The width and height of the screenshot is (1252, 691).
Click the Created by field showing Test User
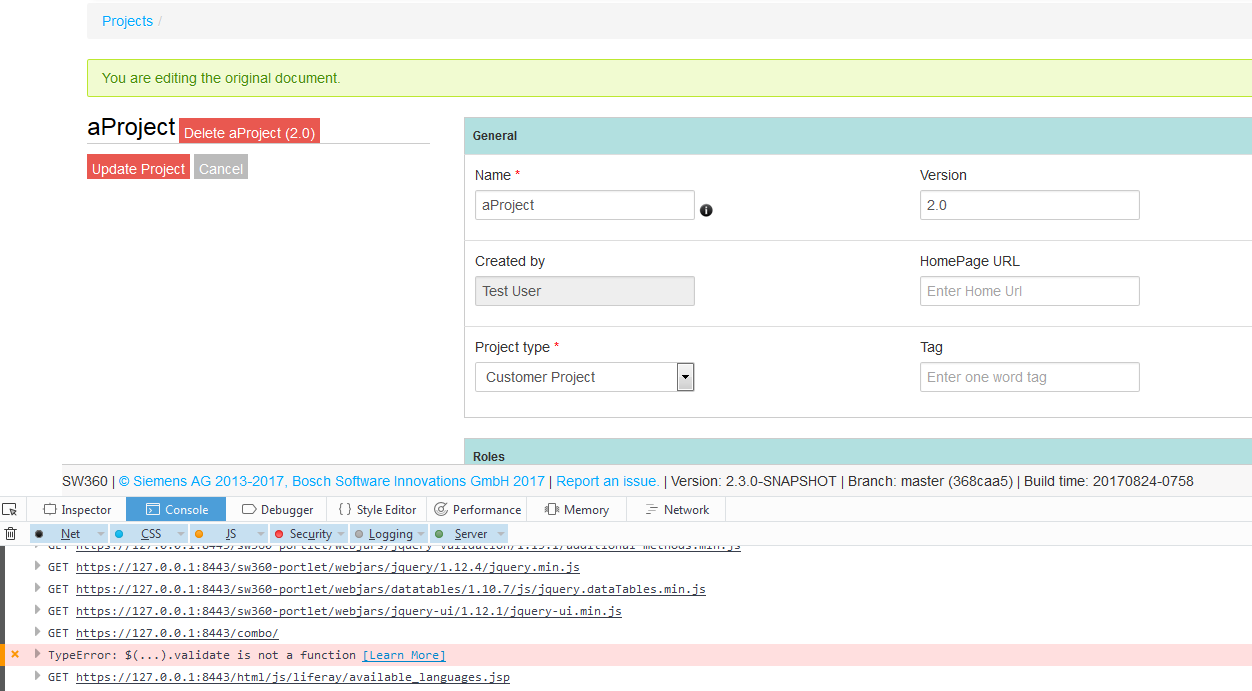585,291
